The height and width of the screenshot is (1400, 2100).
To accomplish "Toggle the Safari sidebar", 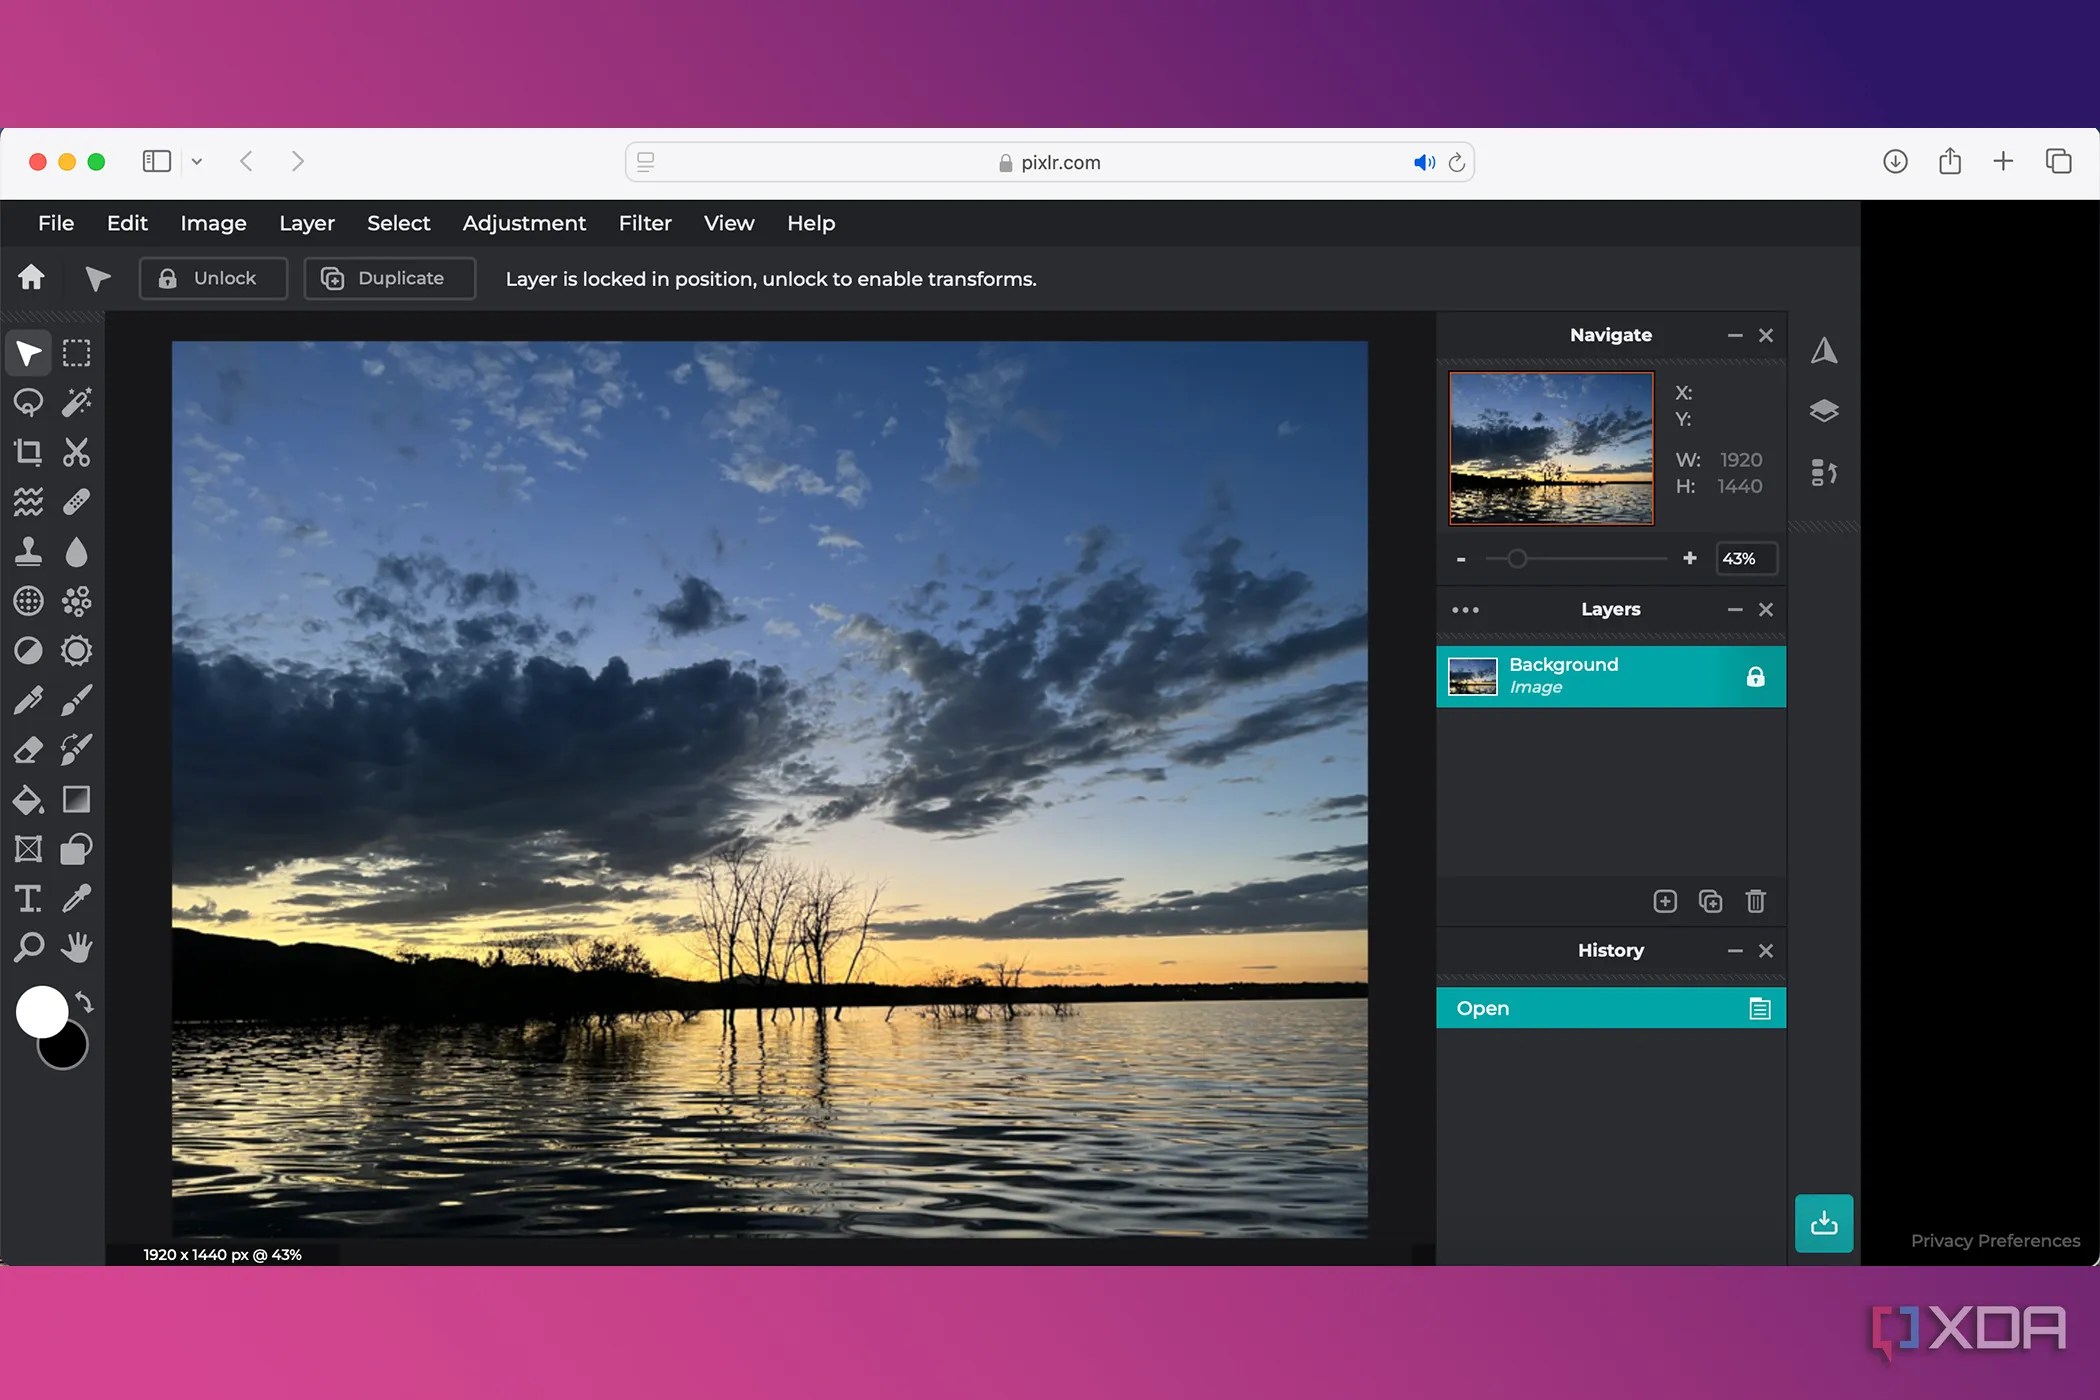I will (x=157, y=161).
